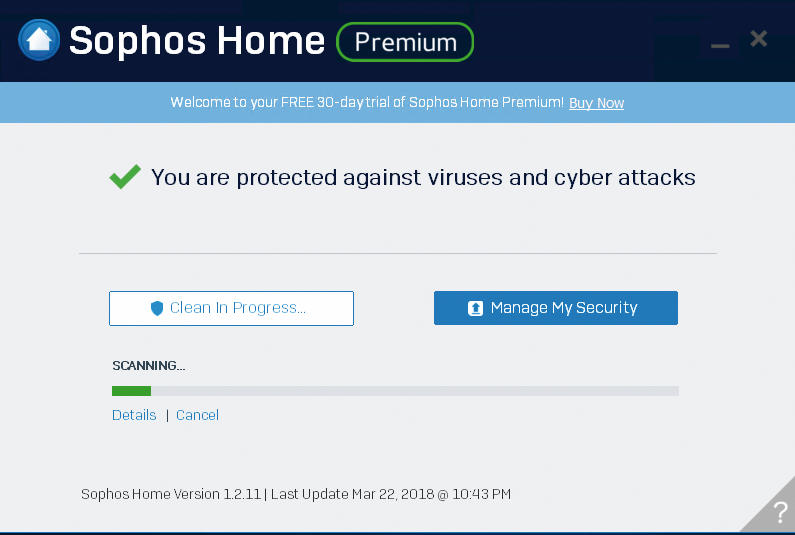
Task: Close the Sophos Home window
Action: point(758,39)
